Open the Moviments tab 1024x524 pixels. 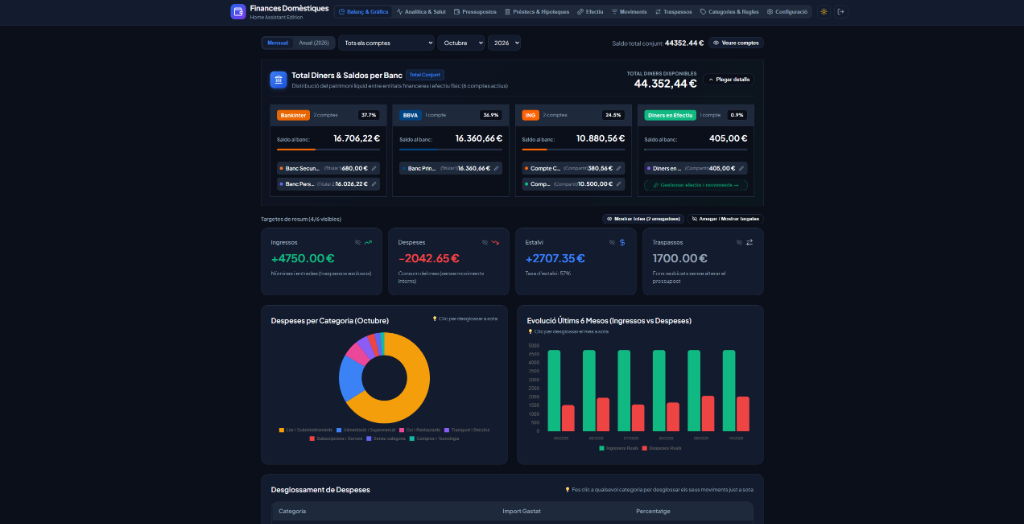coord(629,12)
